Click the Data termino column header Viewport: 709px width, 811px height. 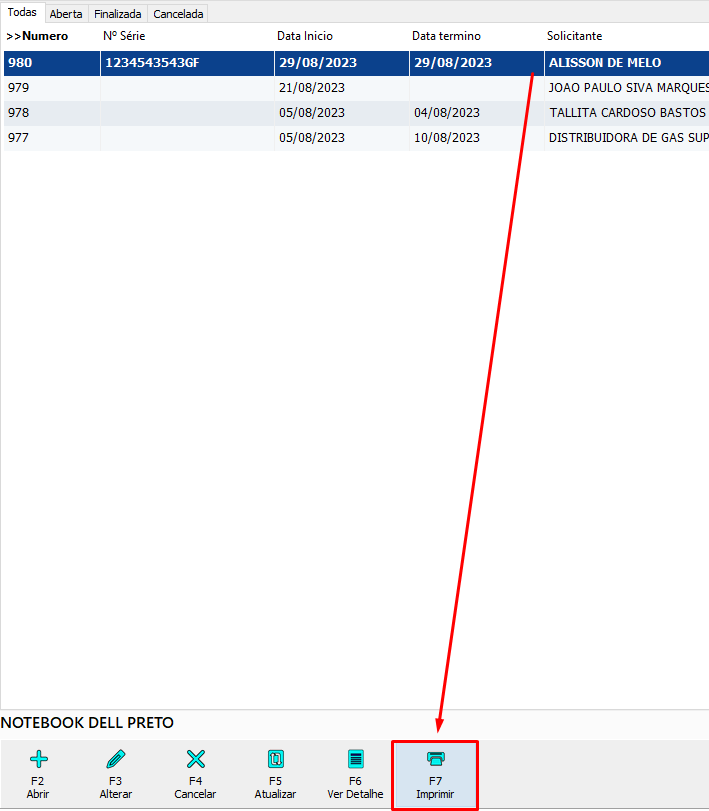point(446,36)
